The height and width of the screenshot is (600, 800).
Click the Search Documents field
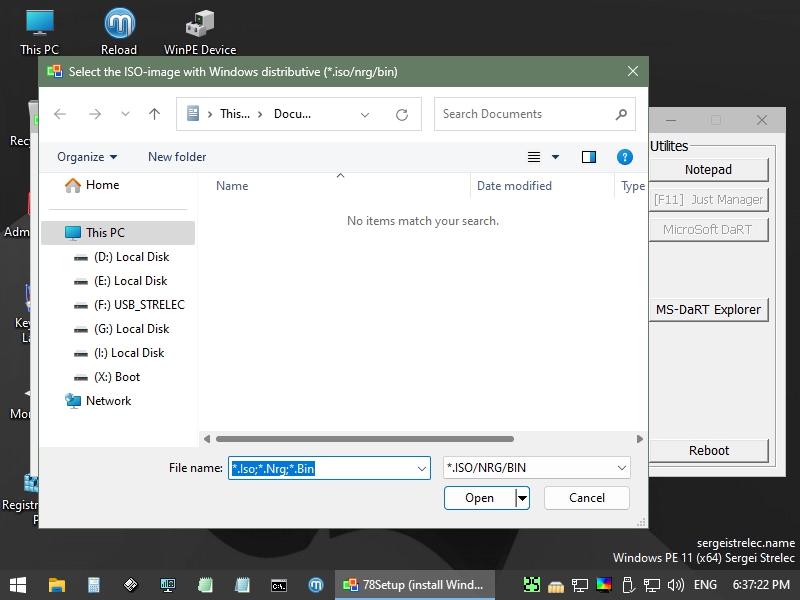(x=525, y=114)
